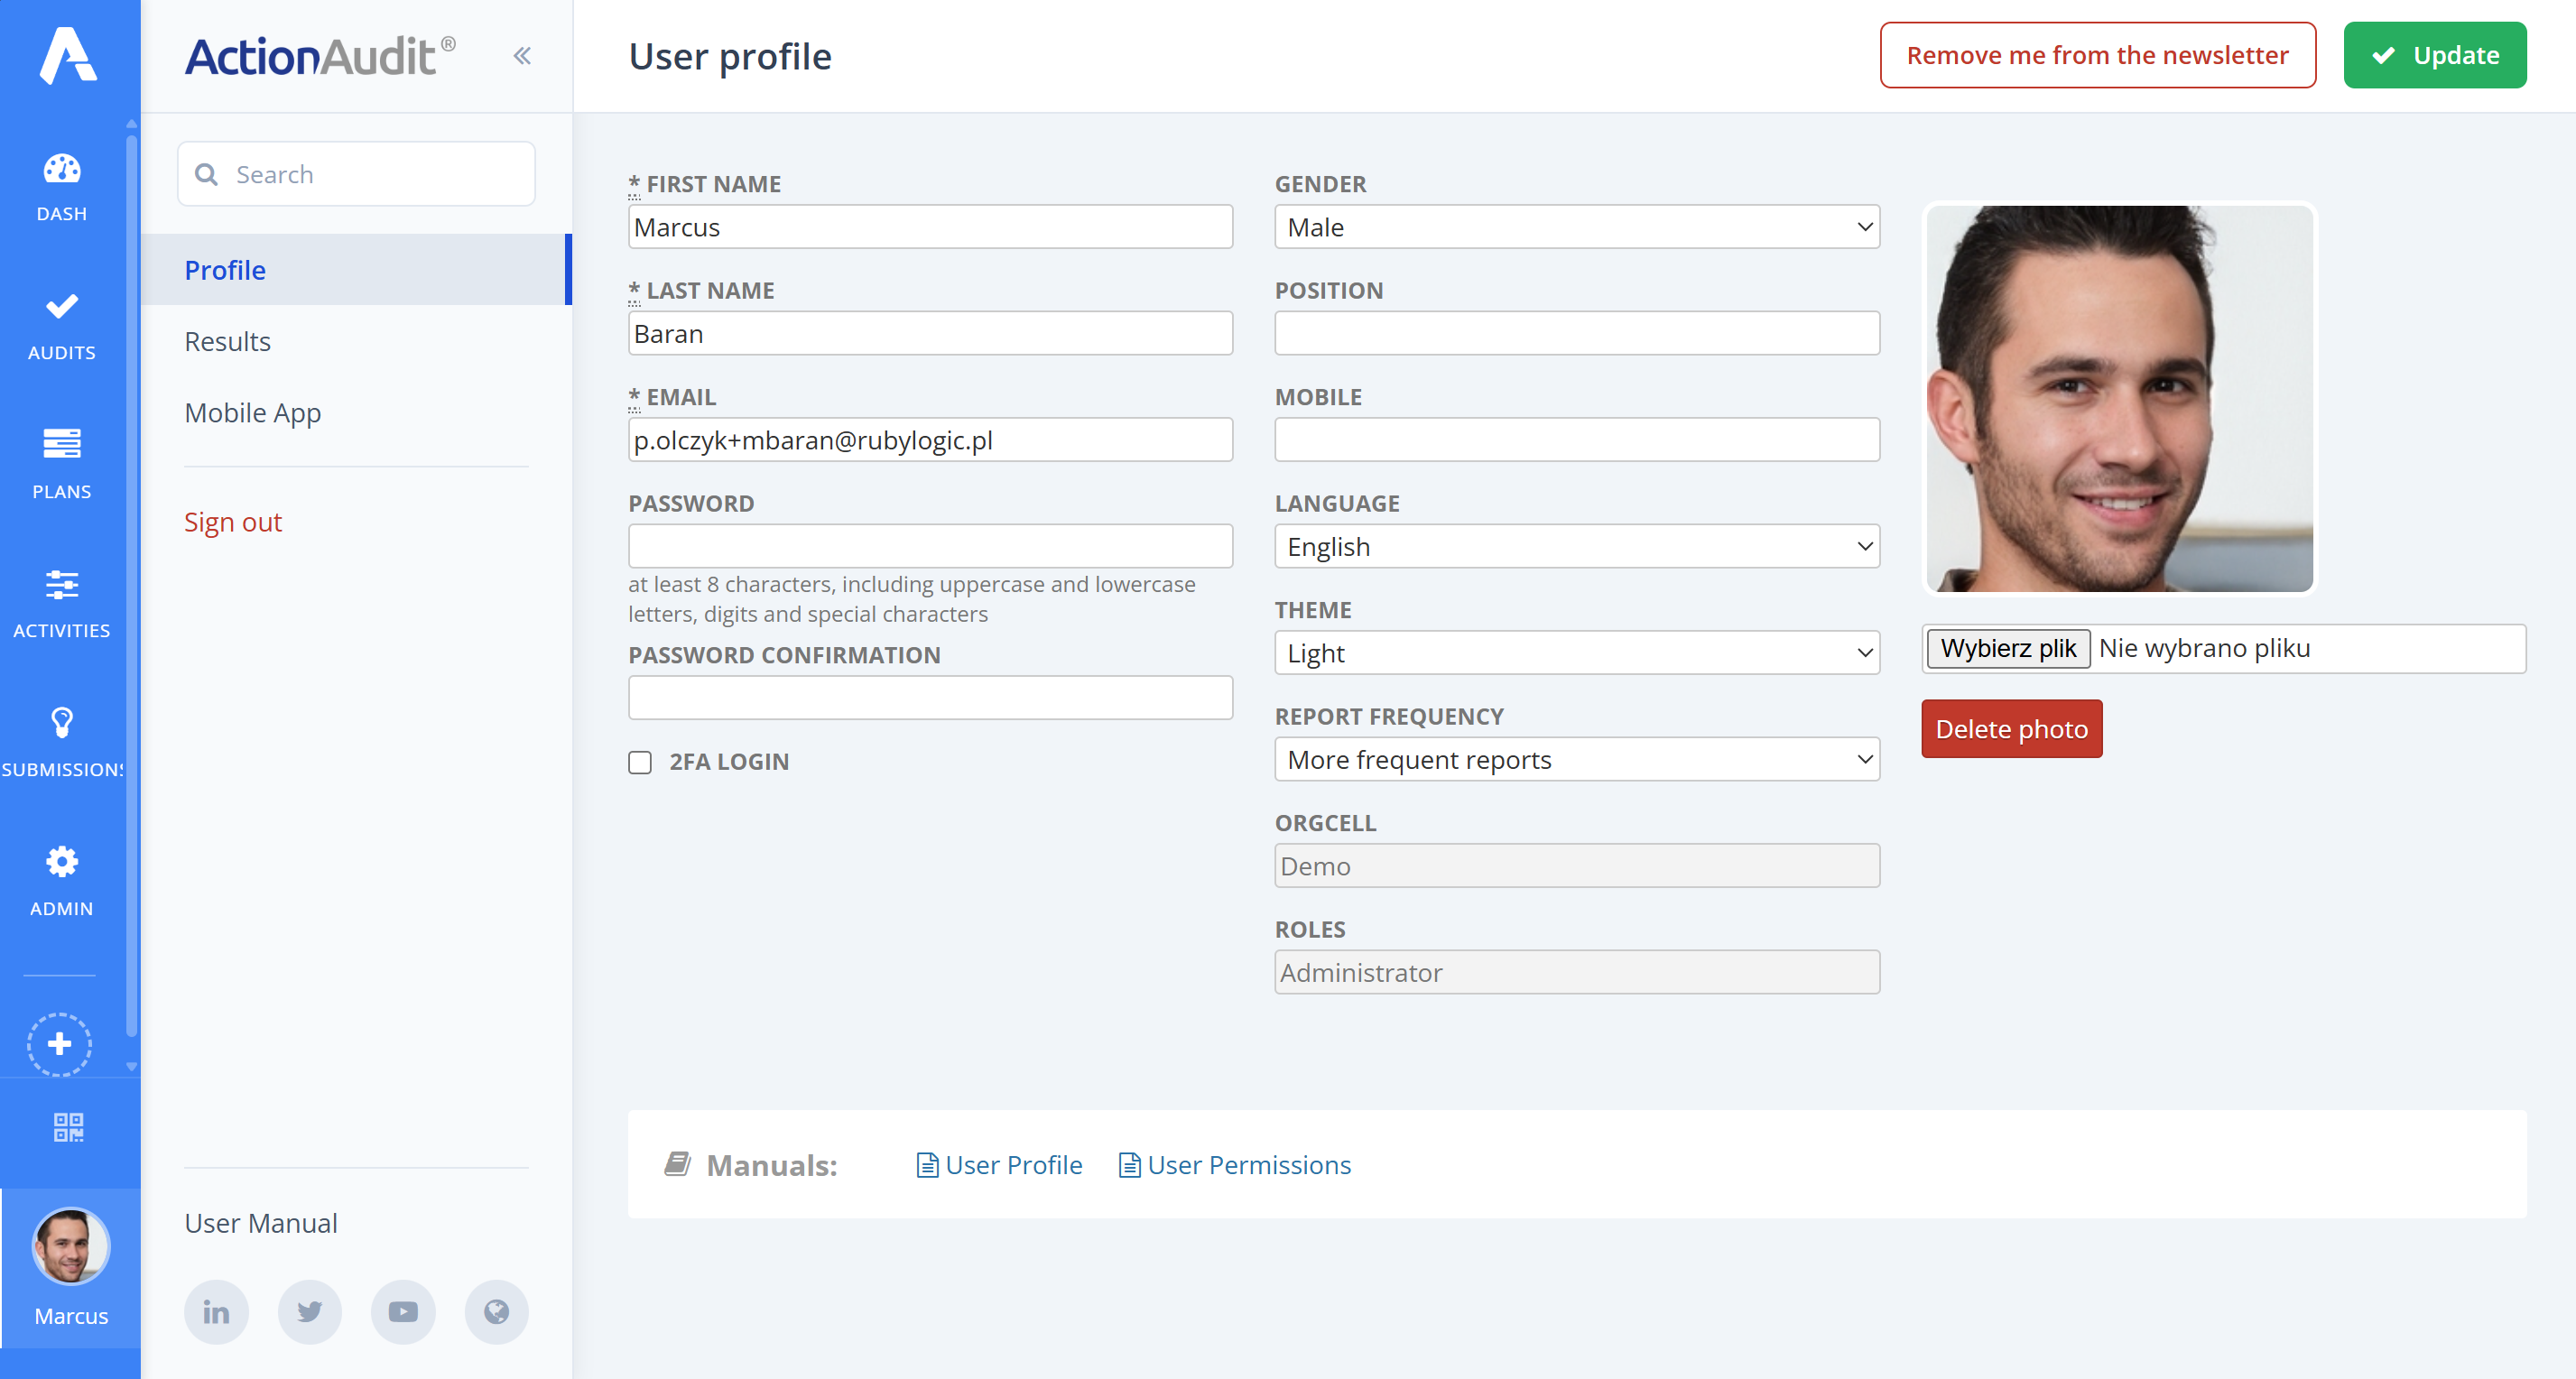Open the QR code icon

click(x=68, y=1127)
